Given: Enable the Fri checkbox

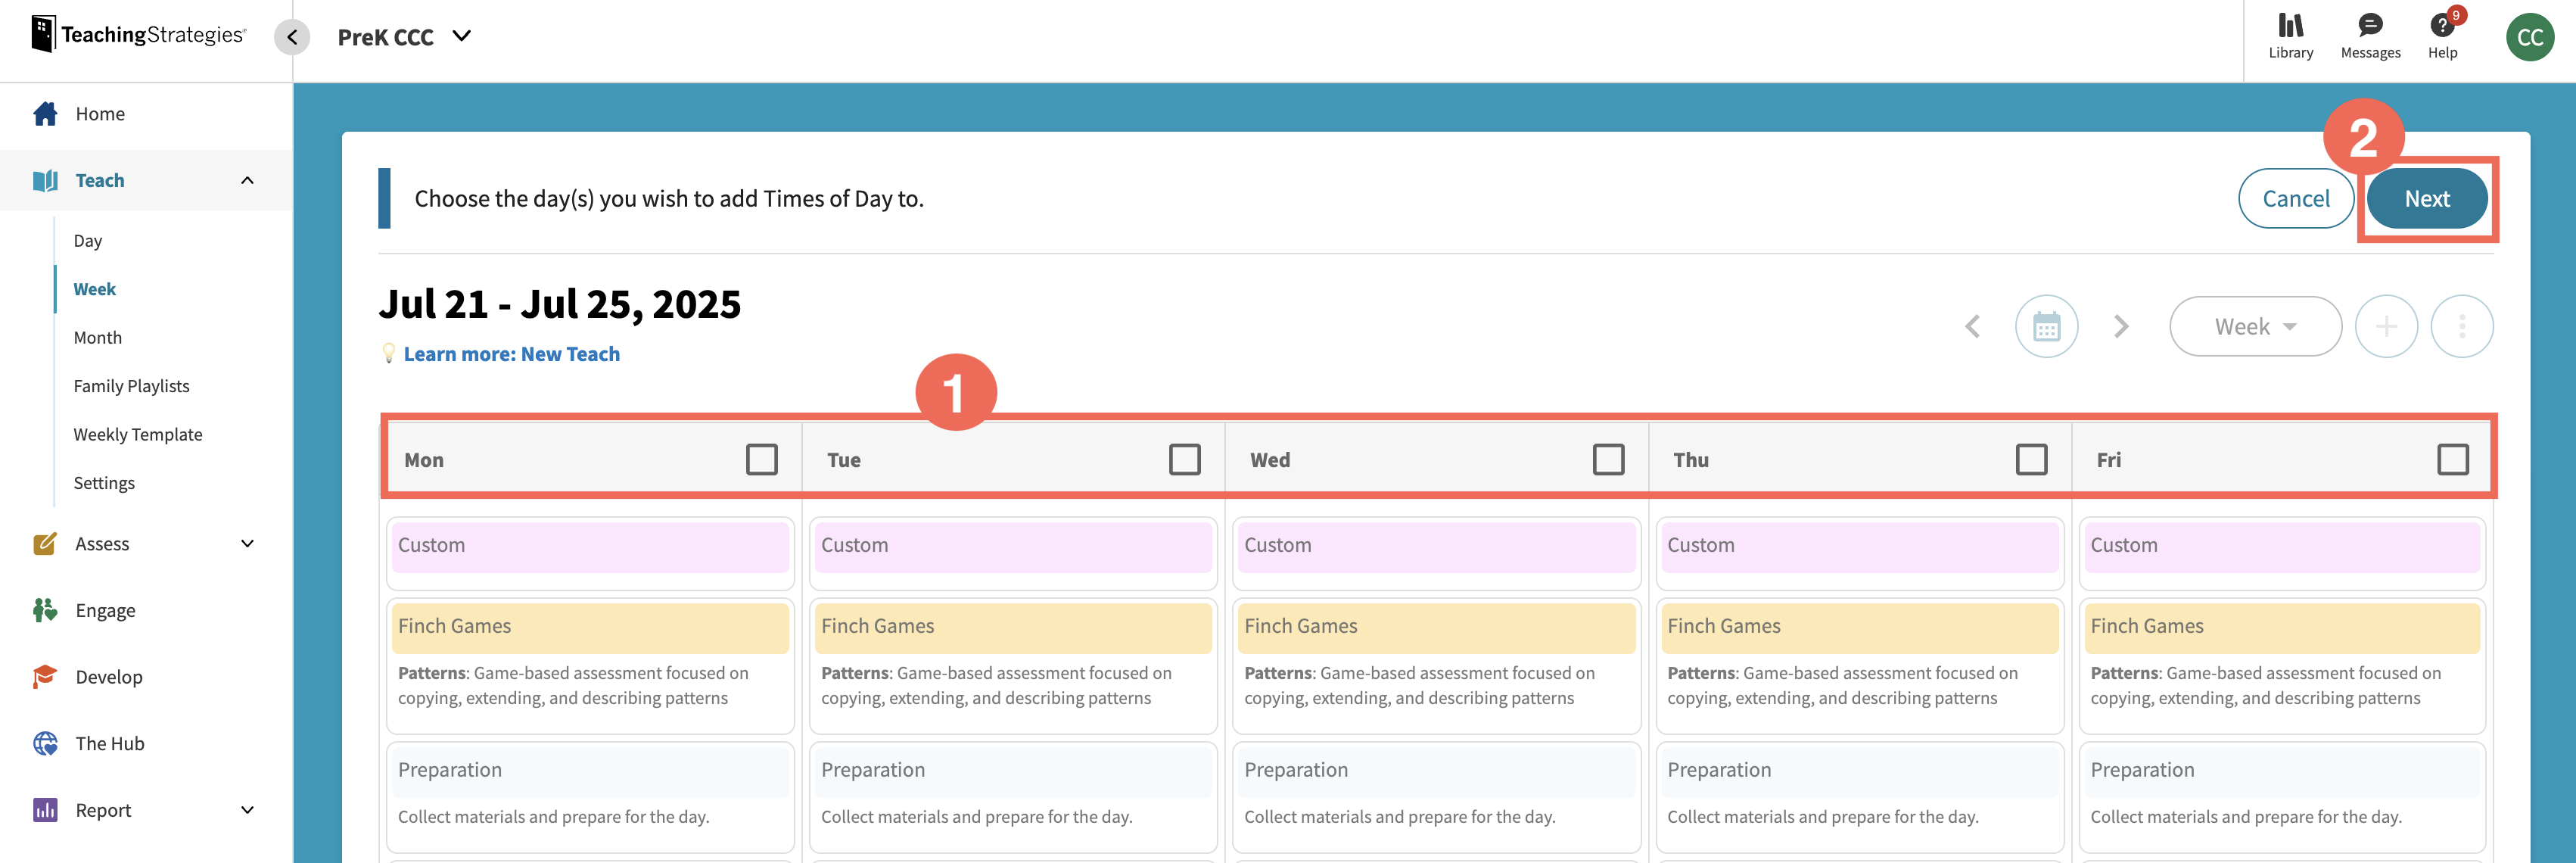Looking at the screenshot, I should point(2451,458).
